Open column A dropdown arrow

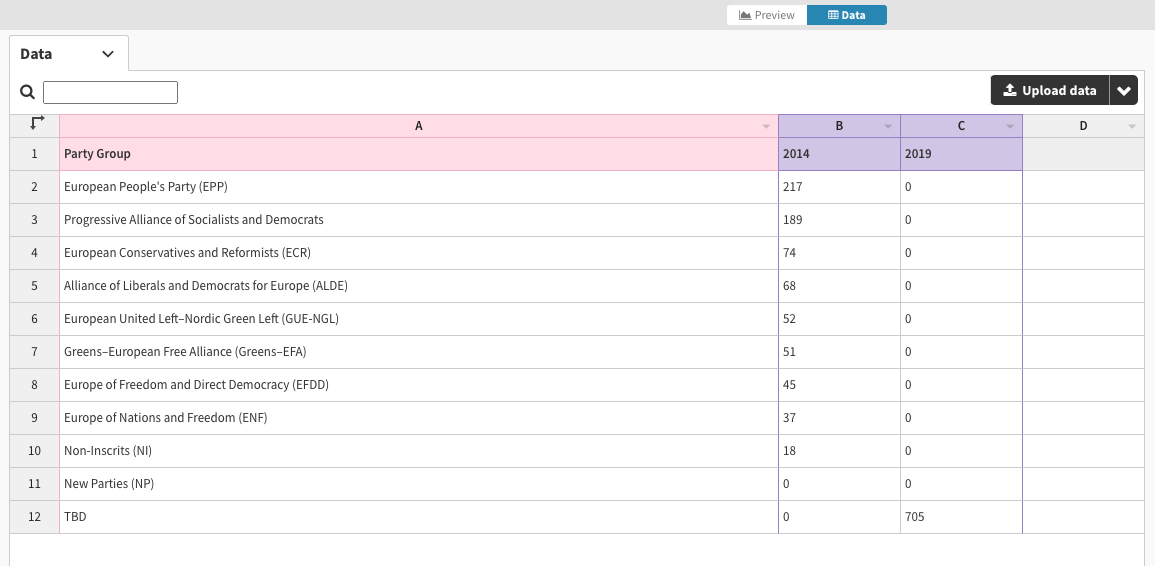[x=766, y=127]
